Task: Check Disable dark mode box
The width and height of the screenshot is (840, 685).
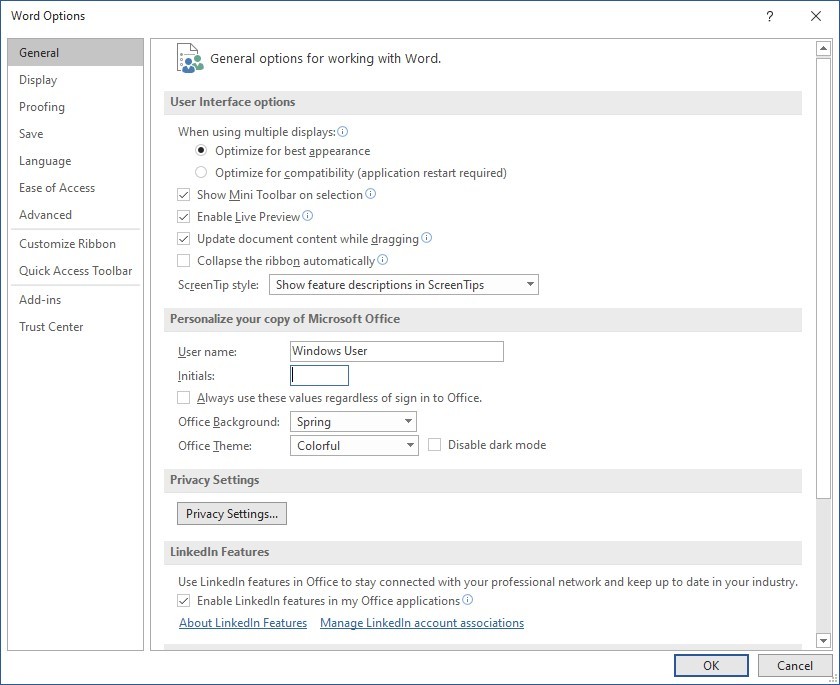Action: [434, 445]
